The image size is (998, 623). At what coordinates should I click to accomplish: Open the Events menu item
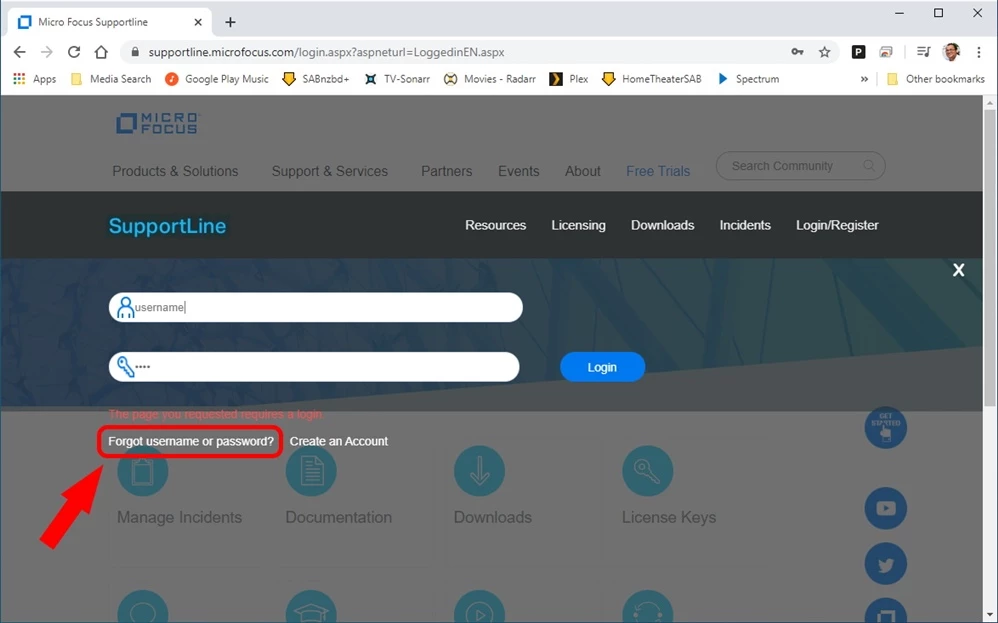(519, 171)
